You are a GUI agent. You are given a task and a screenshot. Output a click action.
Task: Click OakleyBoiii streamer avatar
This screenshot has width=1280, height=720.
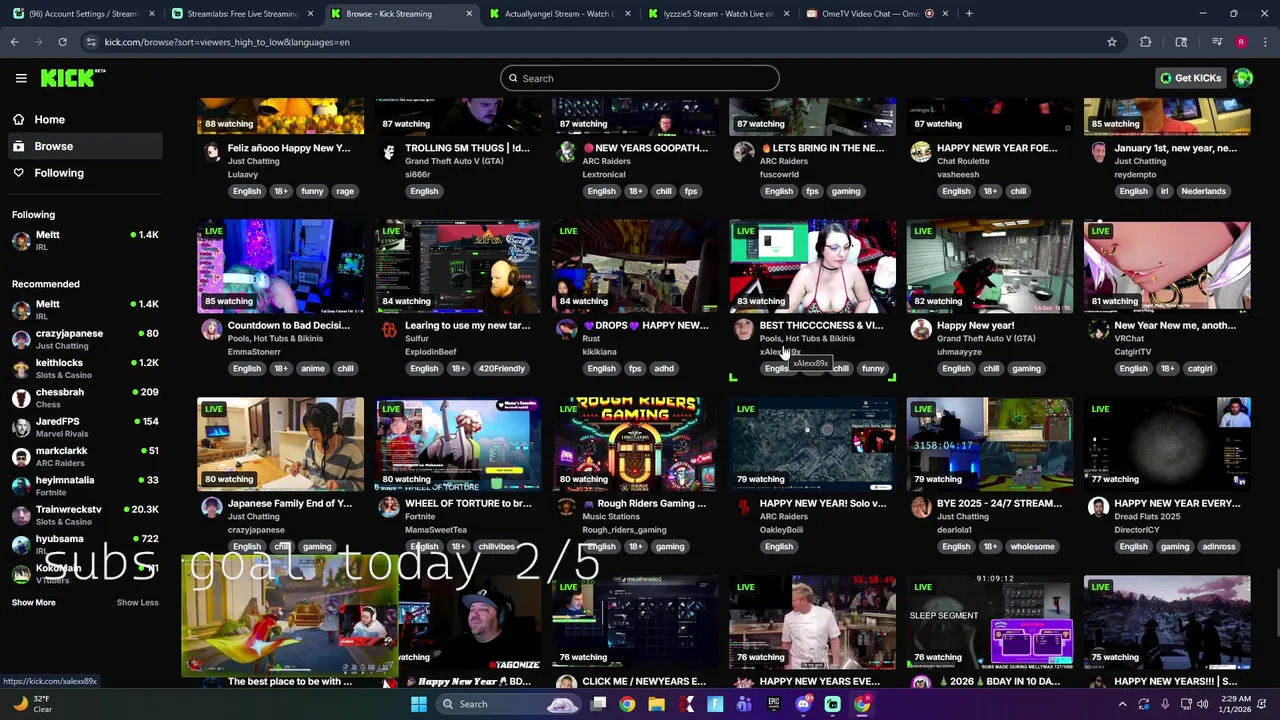744,508
